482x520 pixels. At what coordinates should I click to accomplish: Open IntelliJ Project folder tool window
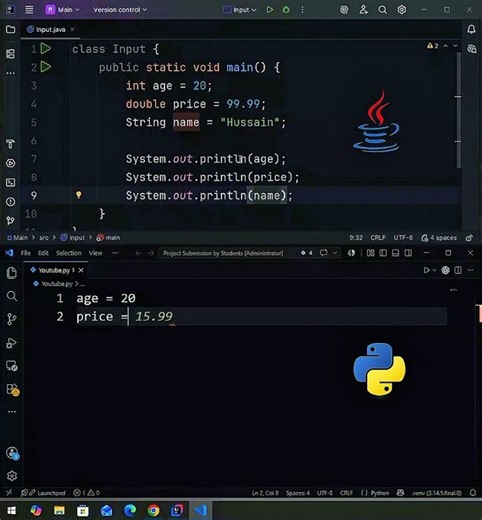pyautogui.click(x=11, y=29)
